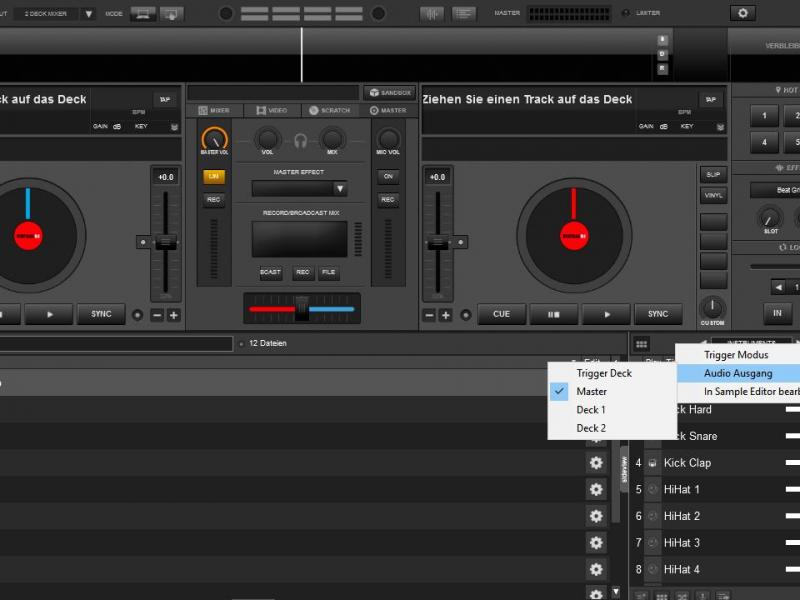Click the Sandbox cube button
800x600 pixels.
[x=390, y=92]
